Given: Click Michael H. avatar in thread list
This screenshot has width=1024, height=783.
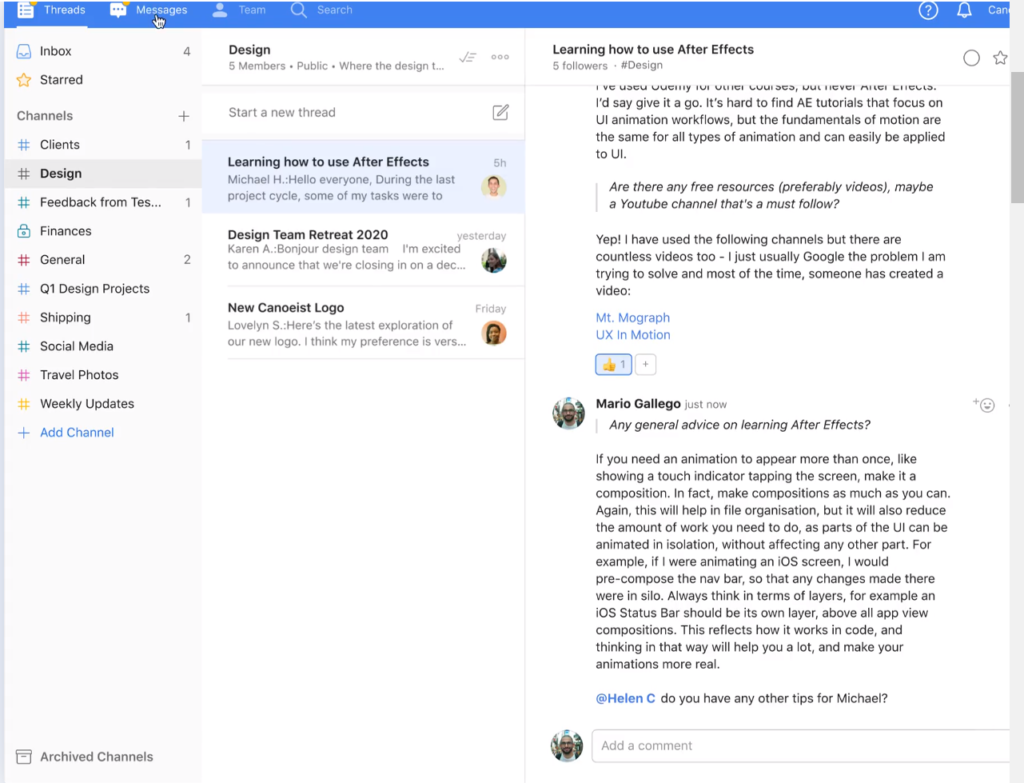Looking at the screenshot, I should click(x=494, y=187).
